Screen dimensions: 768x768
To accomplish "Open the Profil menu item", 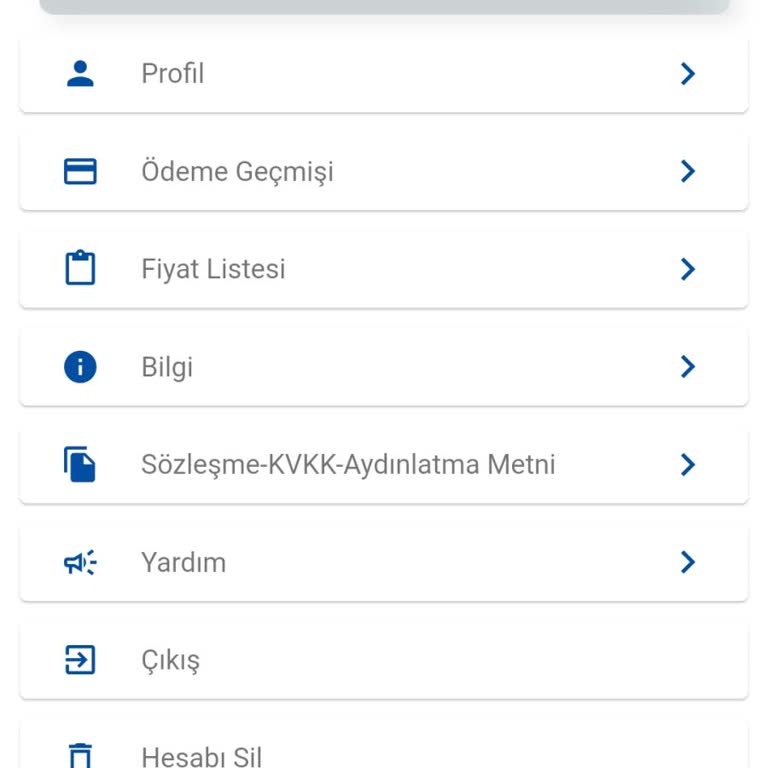I will pyautogui.click(x=173, y=74).
